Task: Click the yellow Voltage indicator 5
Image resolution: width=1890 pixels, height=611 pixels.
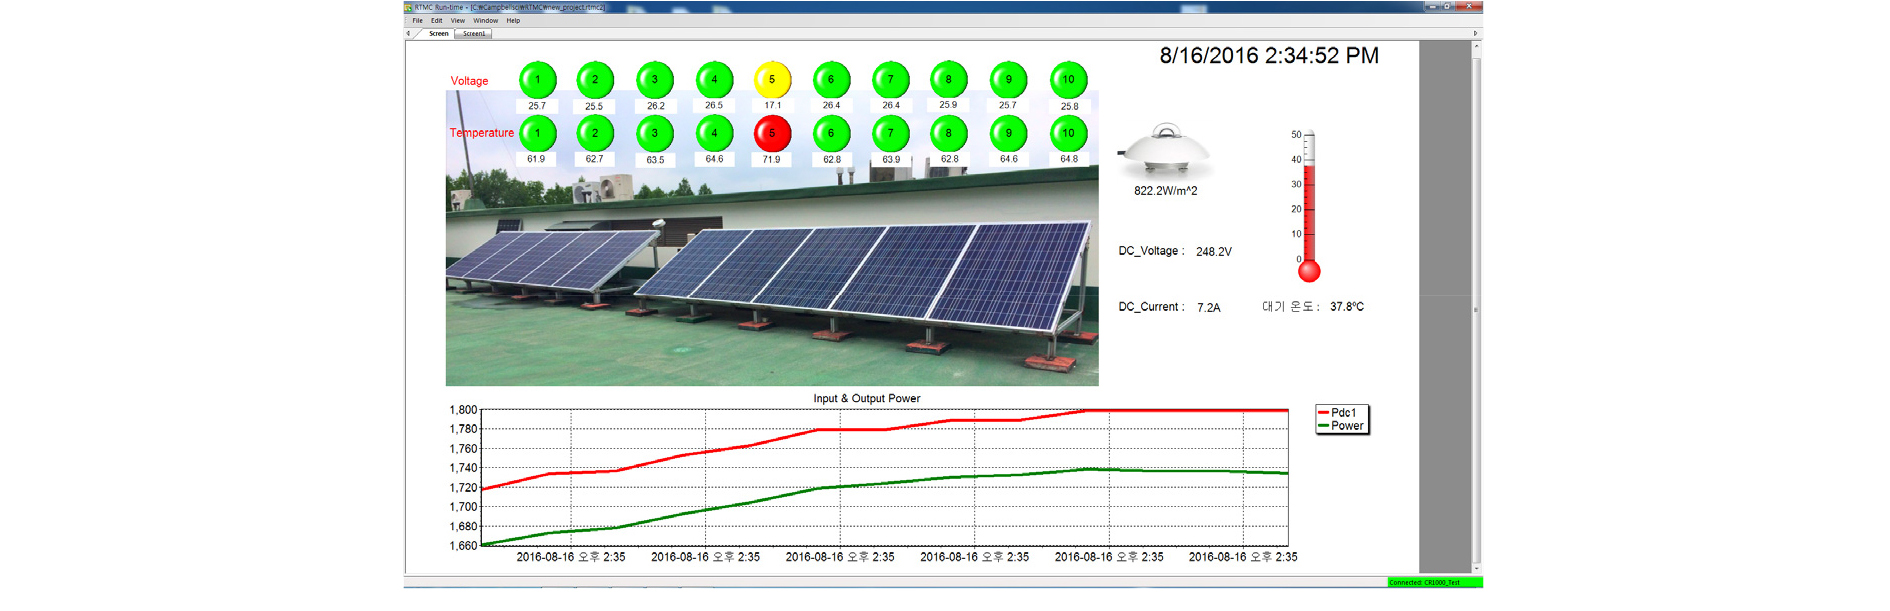Action: click(x=772, y=80)
